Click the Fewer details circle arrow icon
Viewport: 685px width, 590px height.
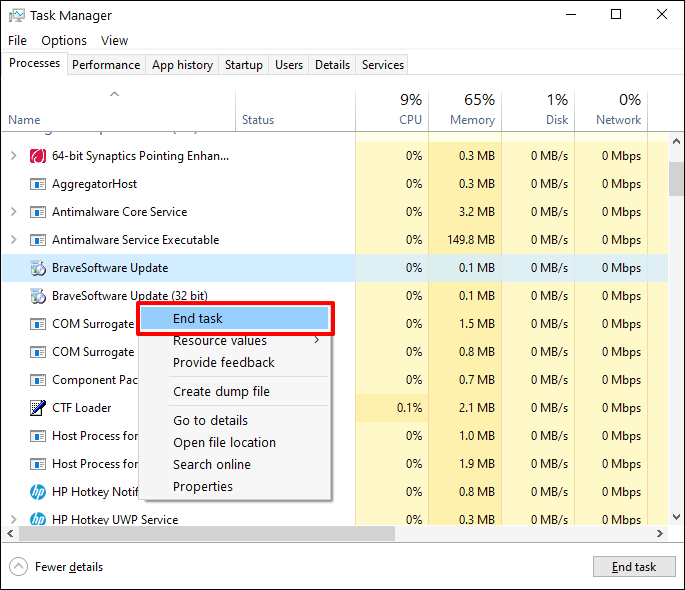pyautogui.click(x=18, y=567)
